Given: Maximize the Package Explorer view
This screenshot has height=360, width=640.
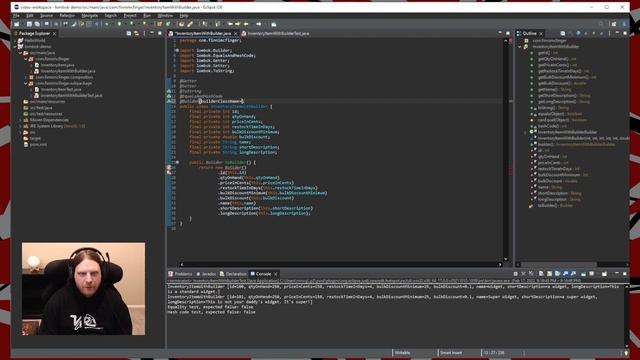Looking at the screenshot, I should click(x=160, y=33).
